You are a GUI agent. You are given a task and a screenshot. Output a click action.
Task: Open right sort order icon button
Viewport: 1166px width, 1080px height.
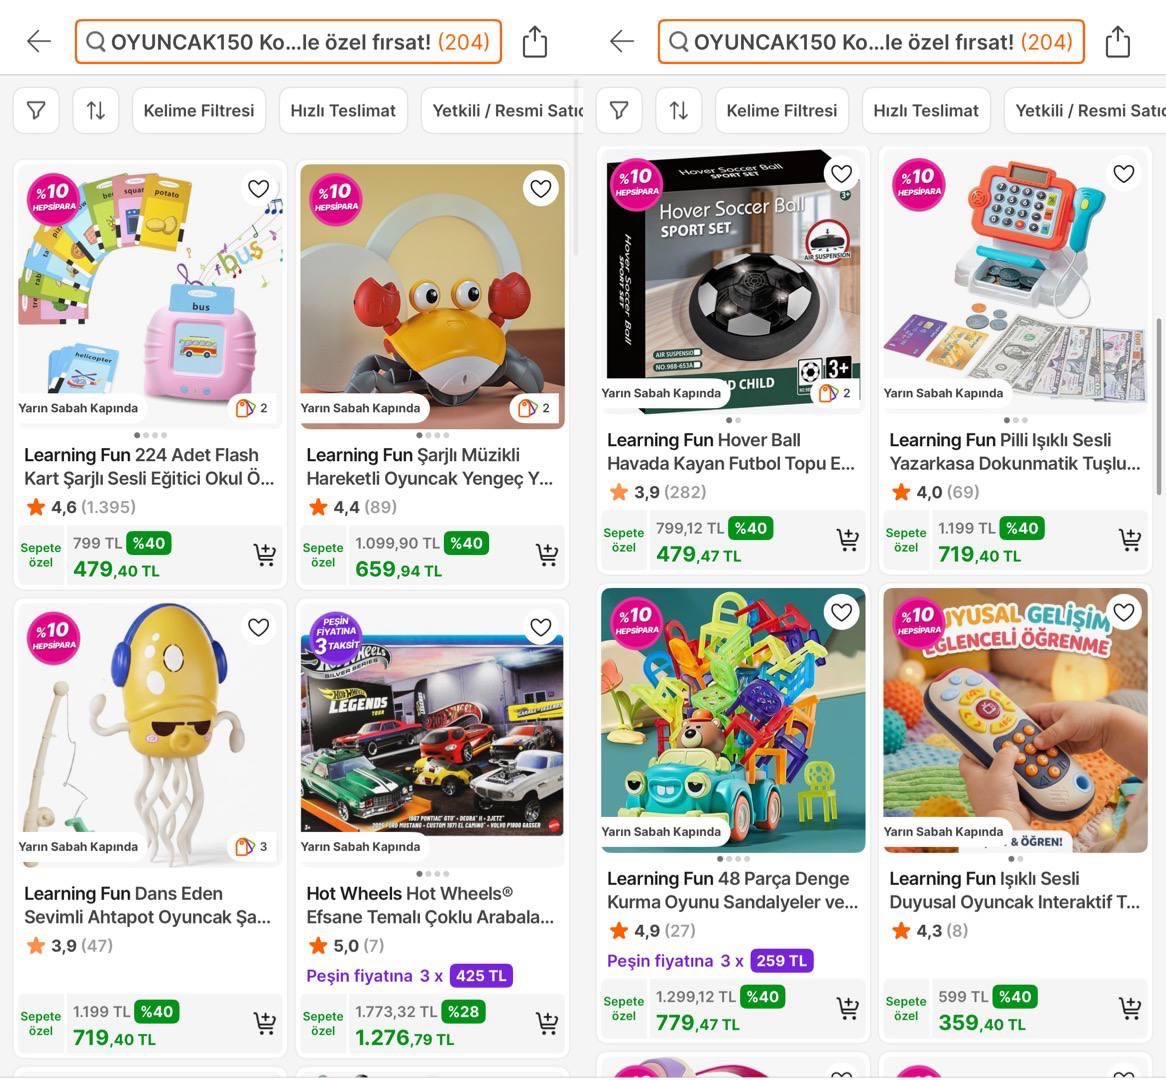(678, 111)
